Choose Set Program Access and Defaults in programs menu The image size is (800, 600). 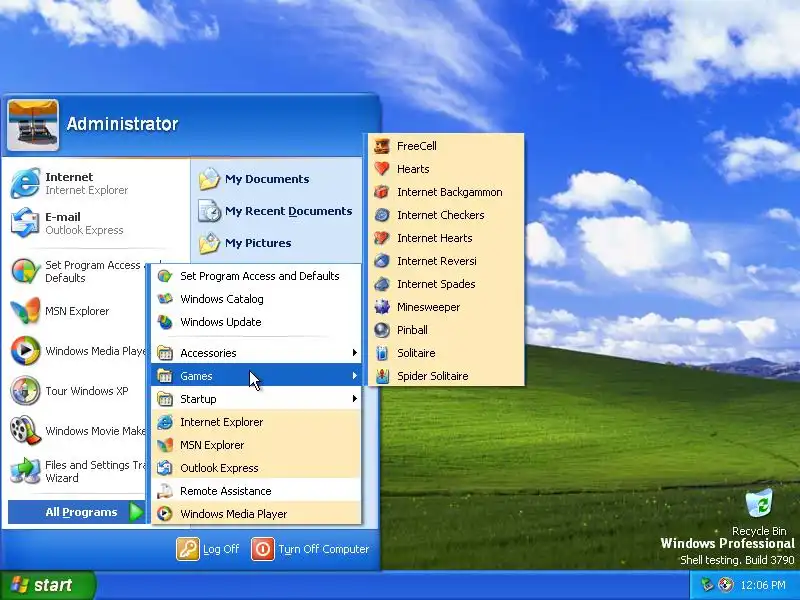(257, 276)
